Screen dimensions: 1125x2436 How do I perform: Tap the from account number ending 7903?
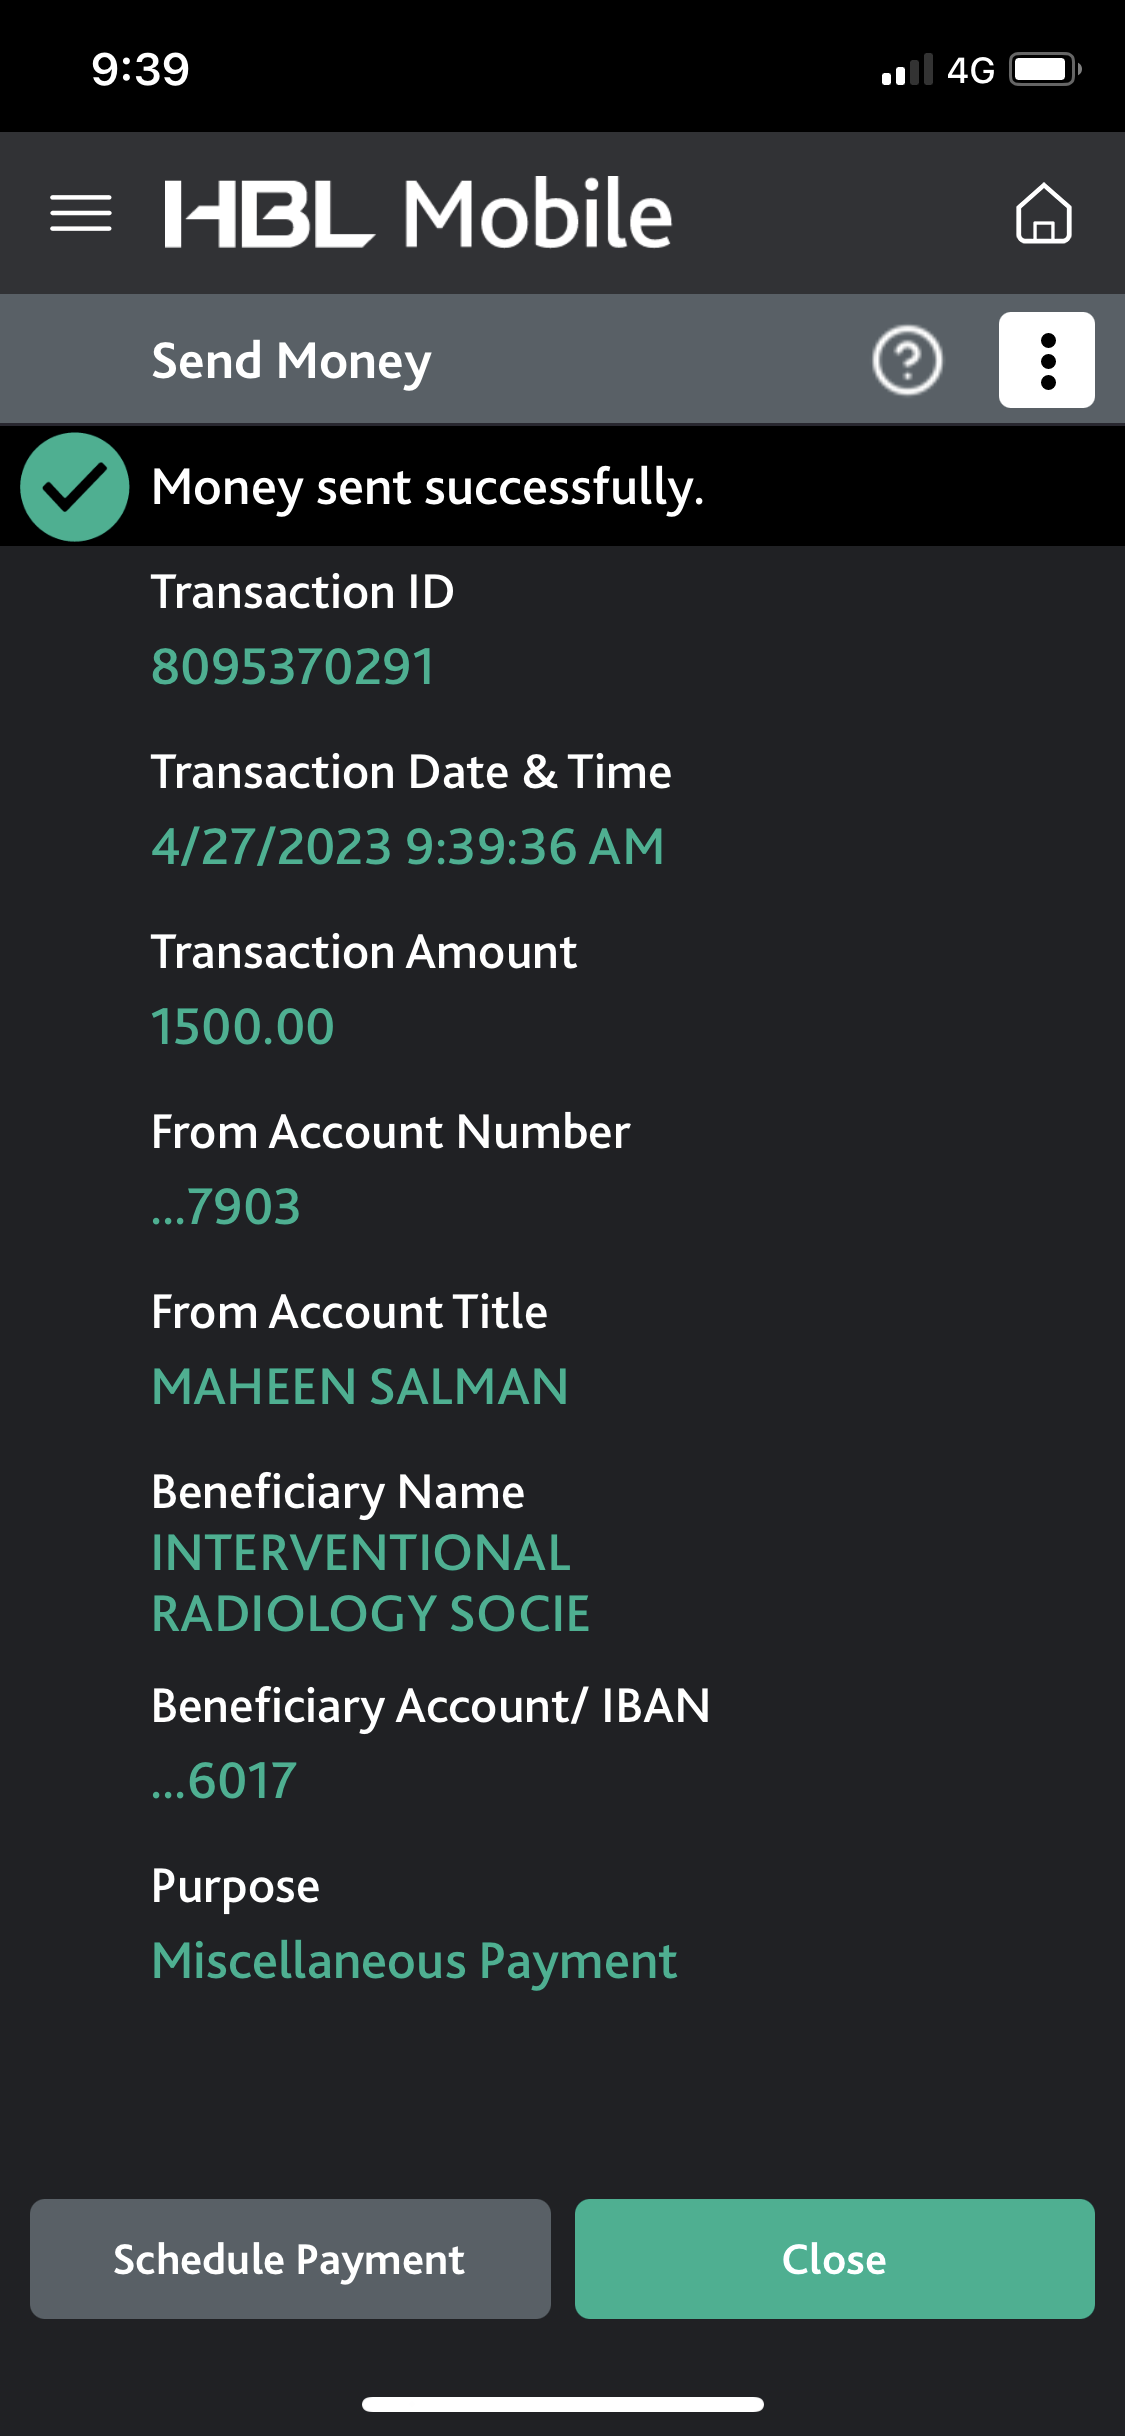tap(226, 1207)
